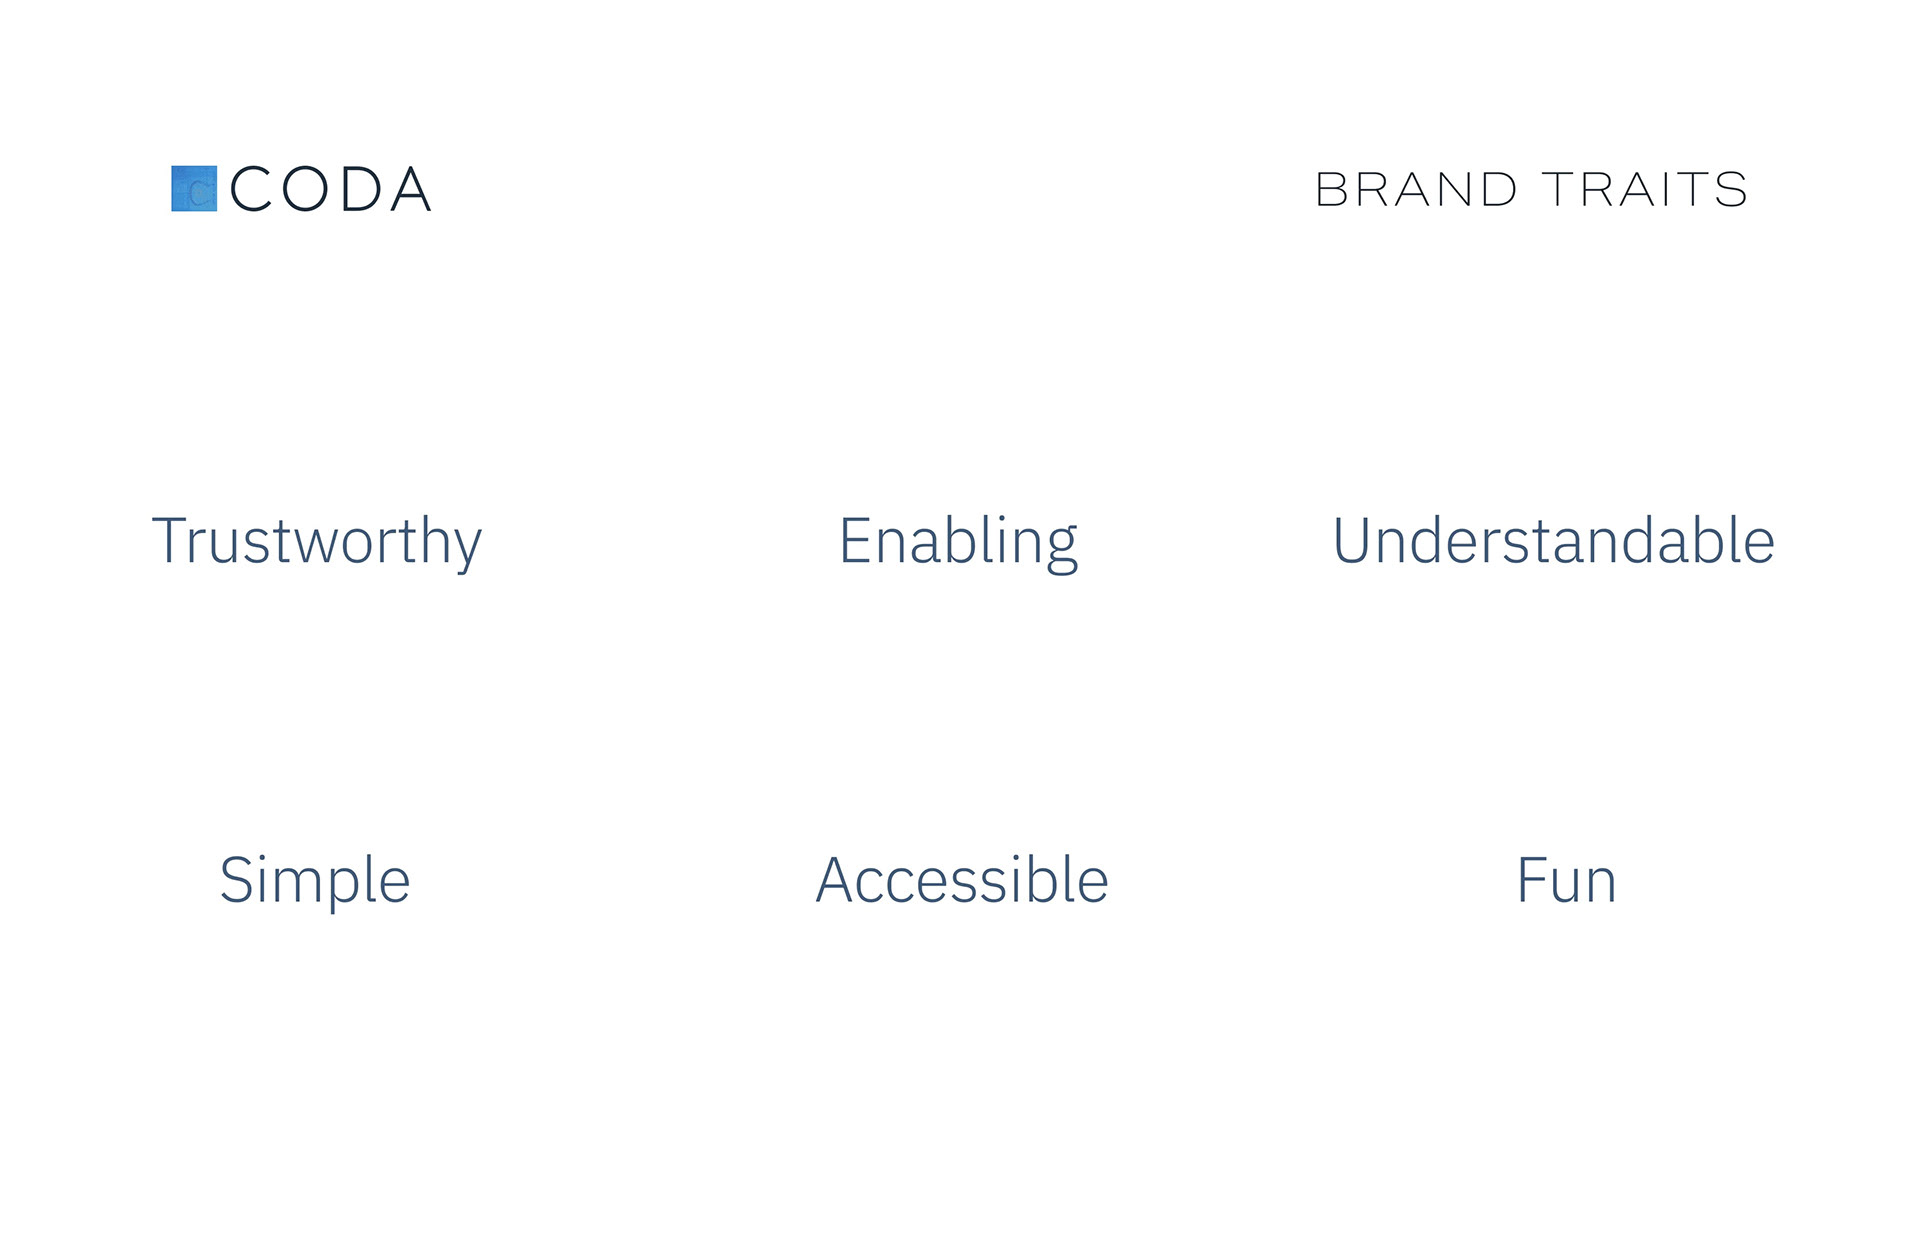The image size is (1920, 1233).
Task: Select the Accessible brand trait
Action: (962, 880)
